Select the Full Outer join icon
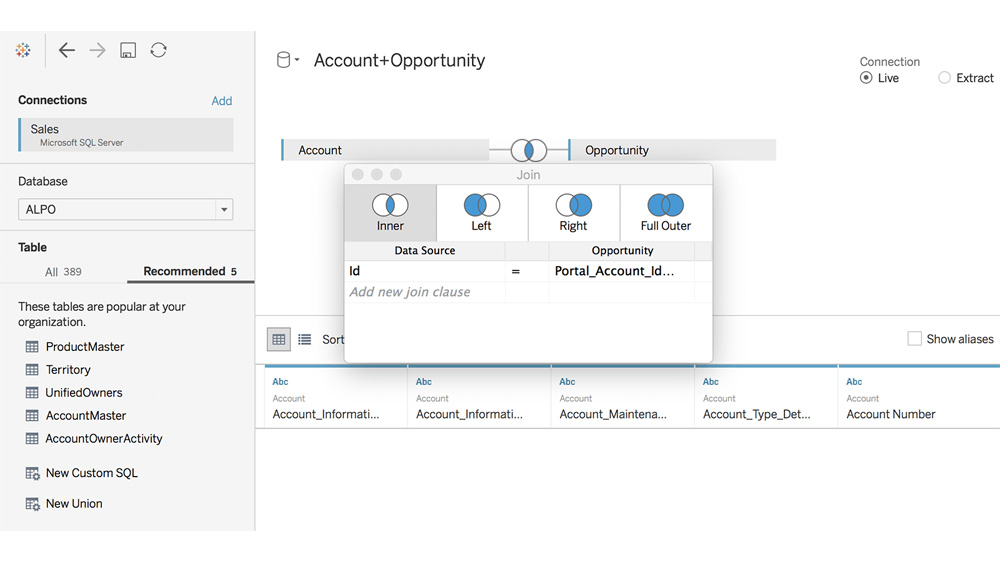 [x=665, y=212]
